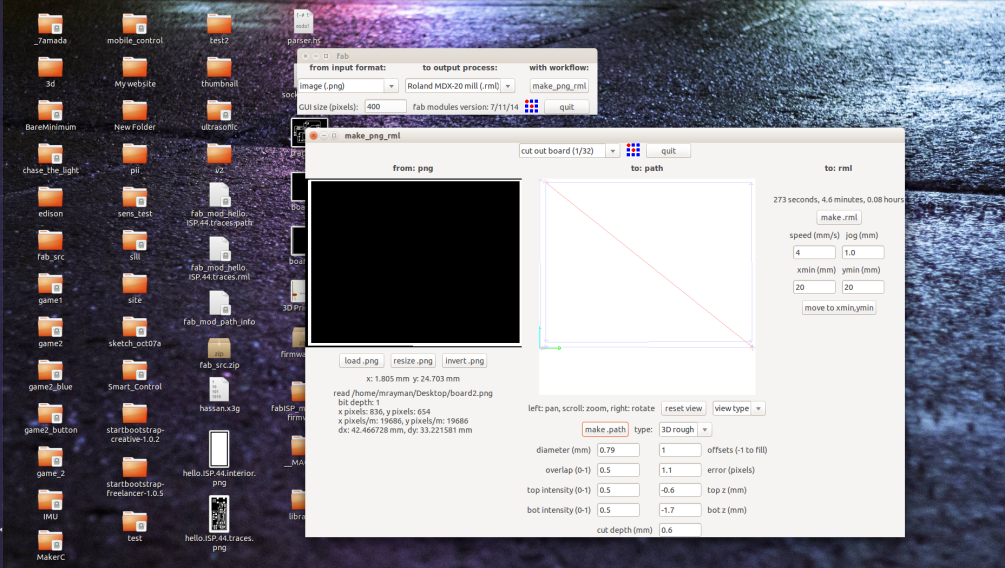This screenshot has width=1005, height=568.
Task: Click fab modules logo in make_png_rml window
Action: click(x=633, y=150)
